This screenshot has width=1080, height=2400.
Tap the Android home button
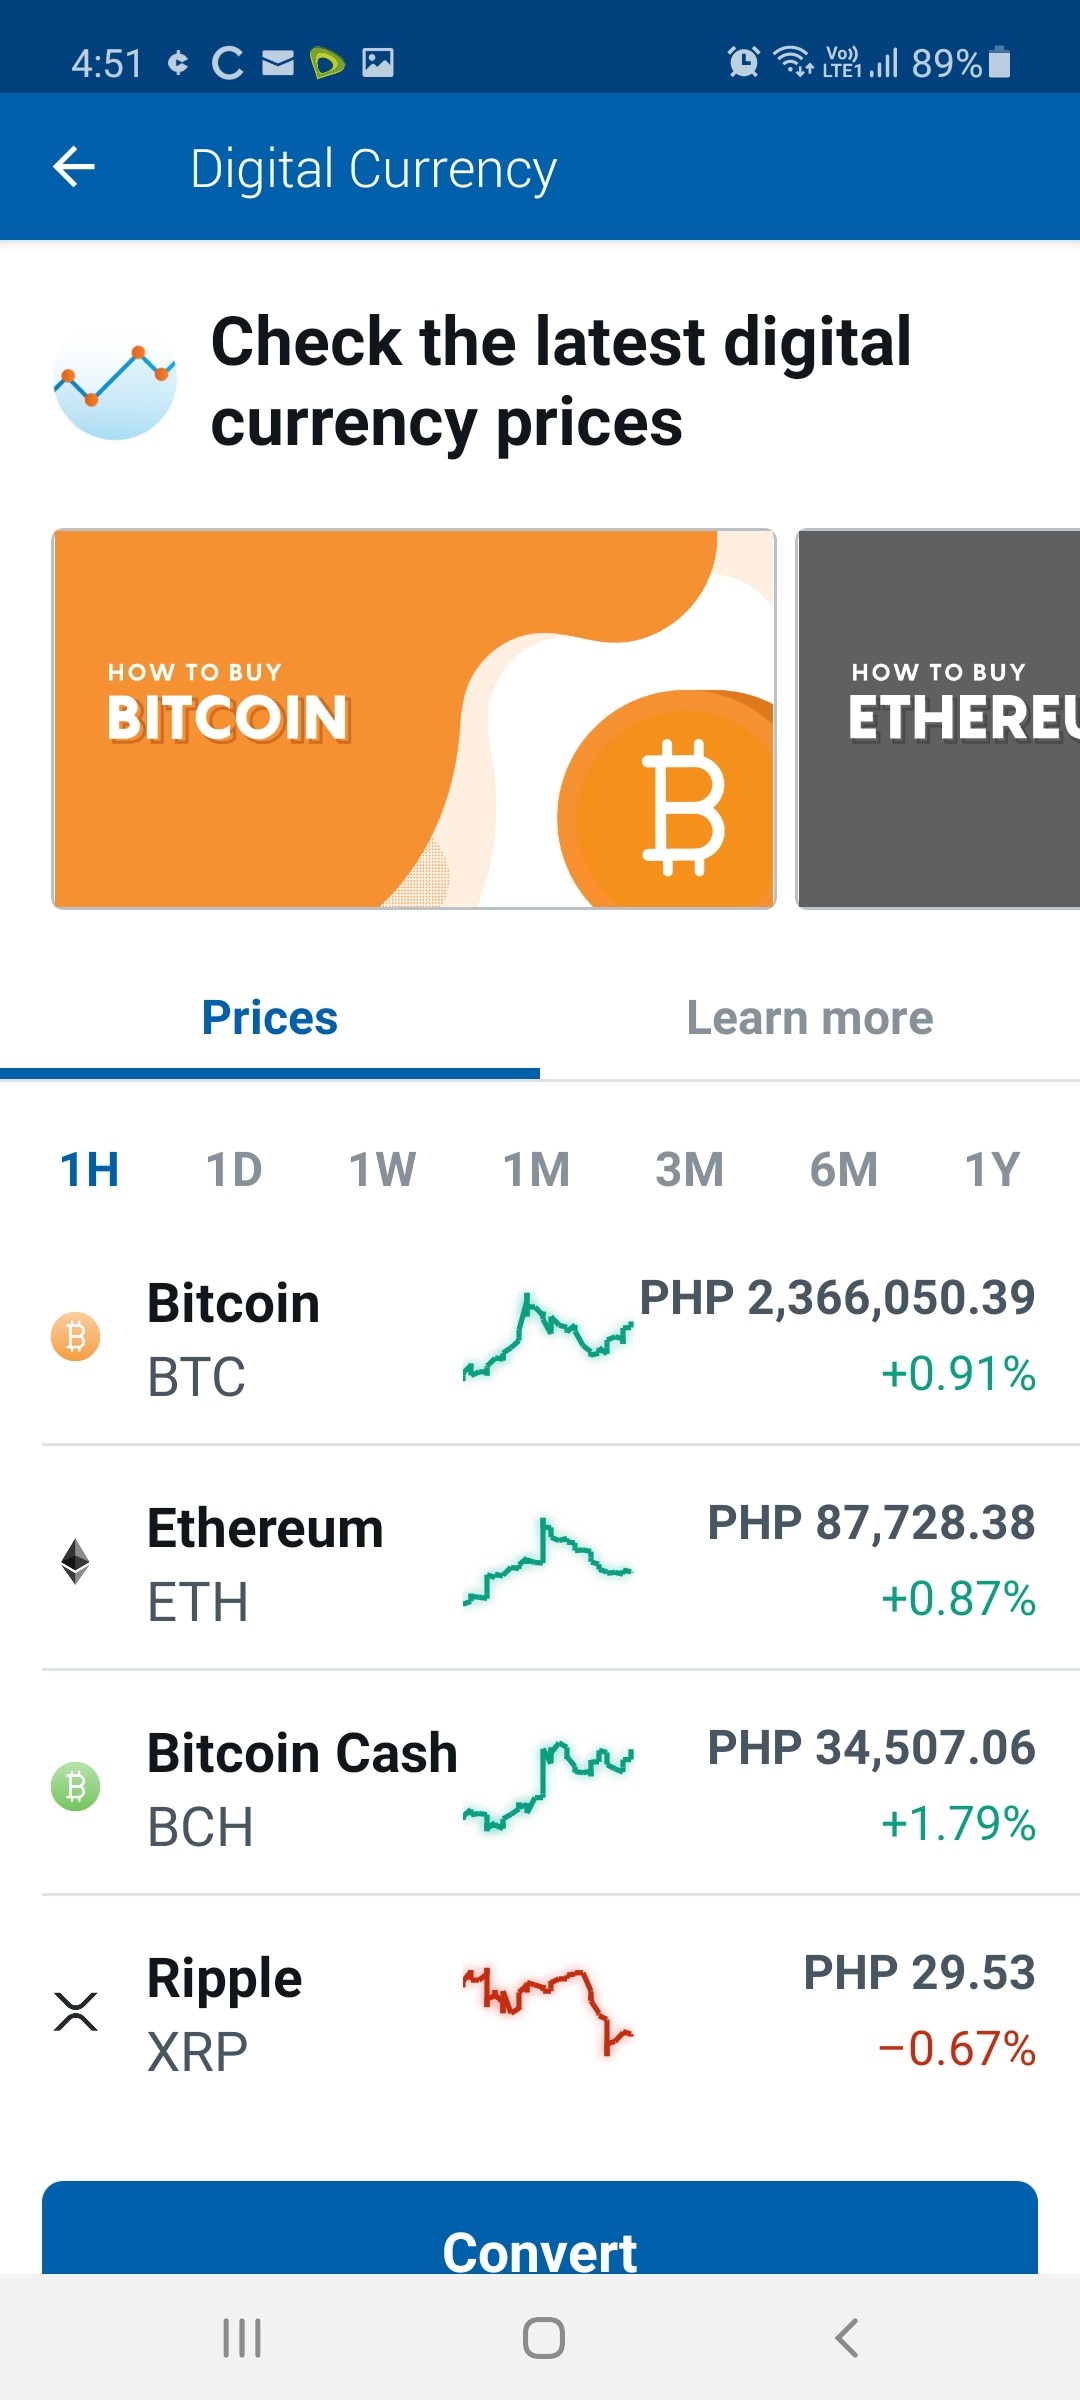(544, 2338)
